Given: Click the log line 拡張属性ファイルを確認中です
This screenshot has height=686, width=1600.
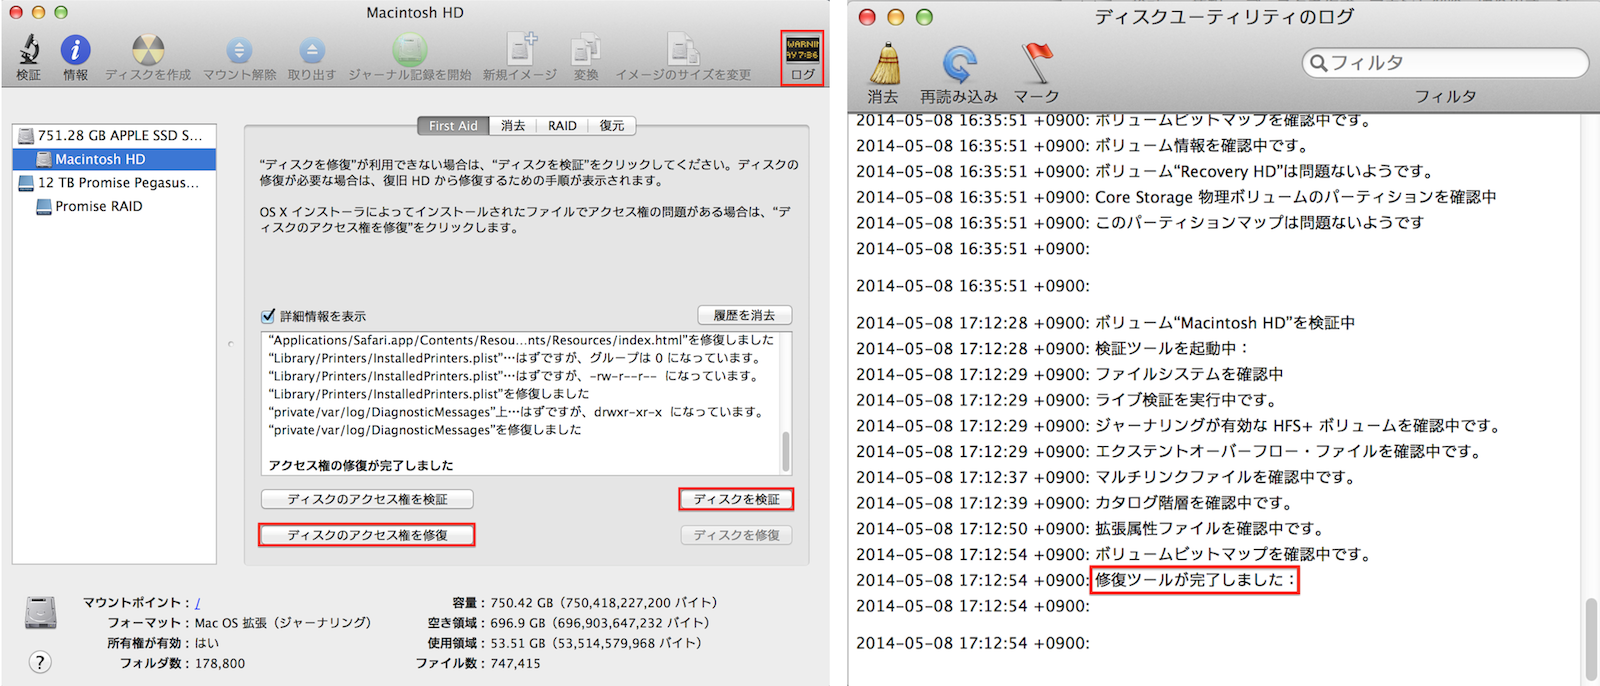Looking at the screenshot, I should [1210, 529].
